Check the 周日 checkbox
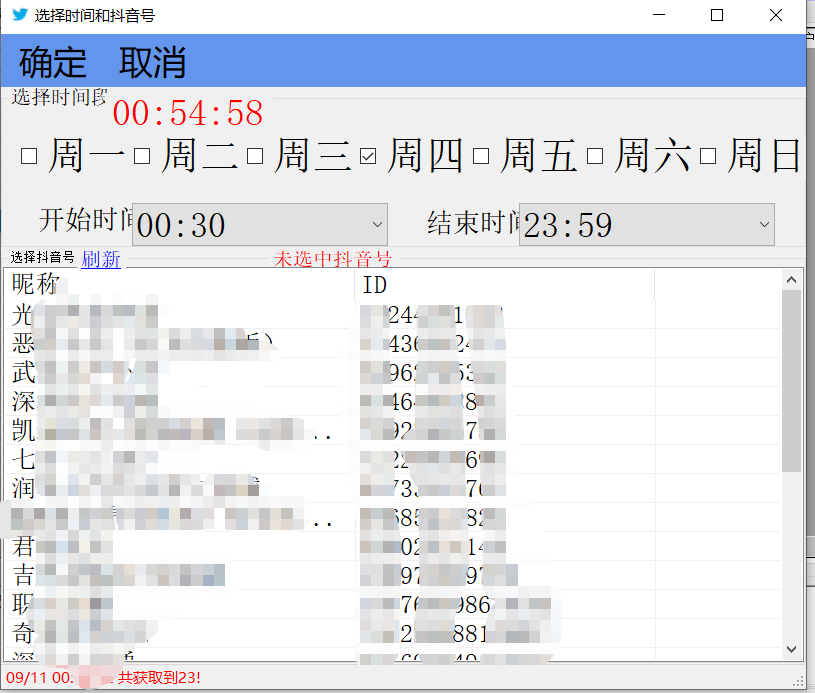815x693 pixels. point(708,157)
